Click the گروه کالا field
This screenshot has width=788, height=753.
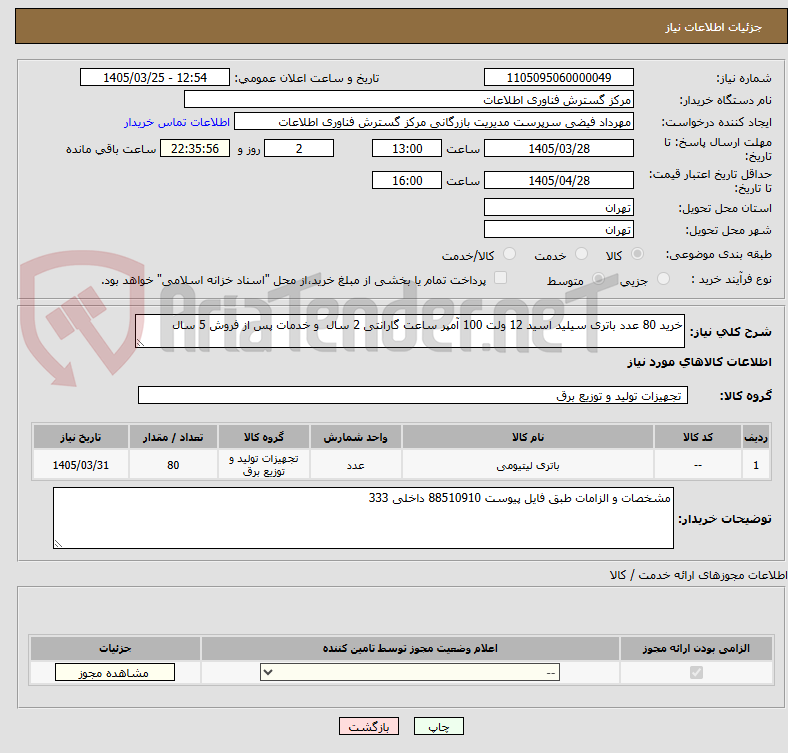413,395
